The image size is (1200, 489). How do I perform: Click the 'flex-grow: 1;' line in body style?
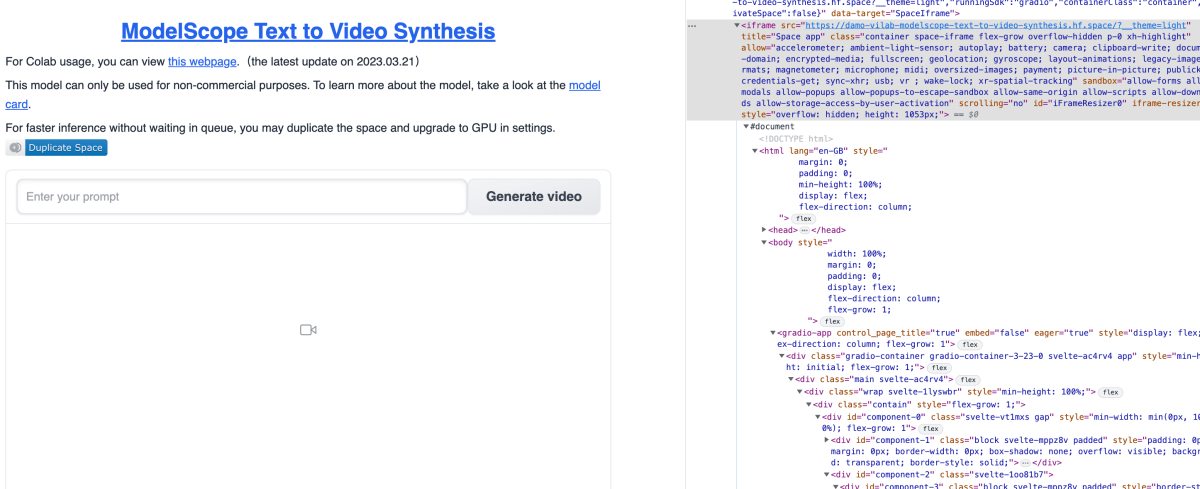[x=859, y=310]
